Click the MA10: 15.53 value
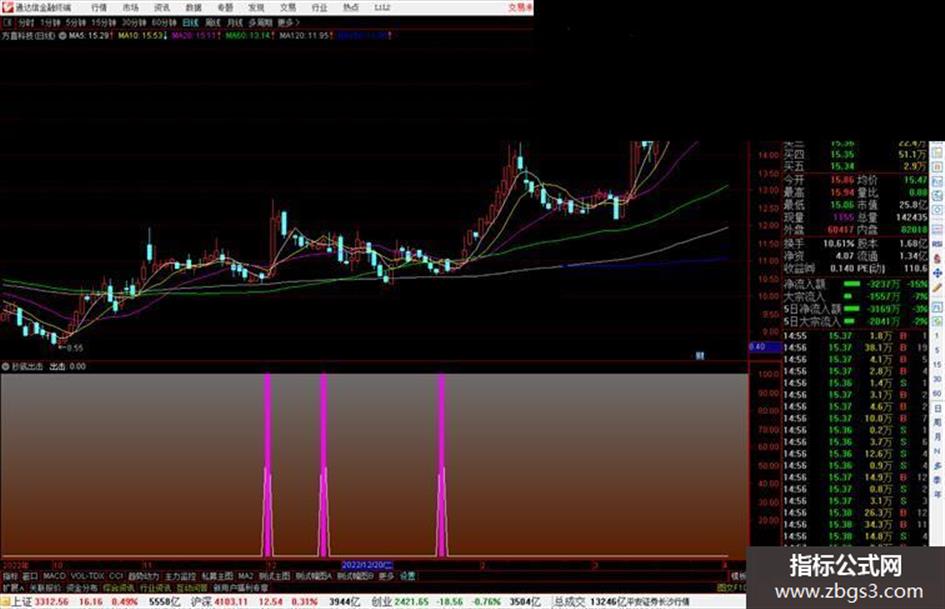This screenshot has width=945, height=609. [141, 36]
